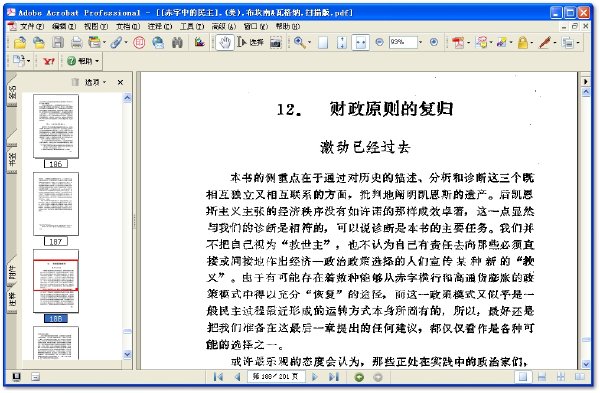Screen dimensions: 600x393
Task: Click the Save floppy disk icon
Action: [58, 42]
